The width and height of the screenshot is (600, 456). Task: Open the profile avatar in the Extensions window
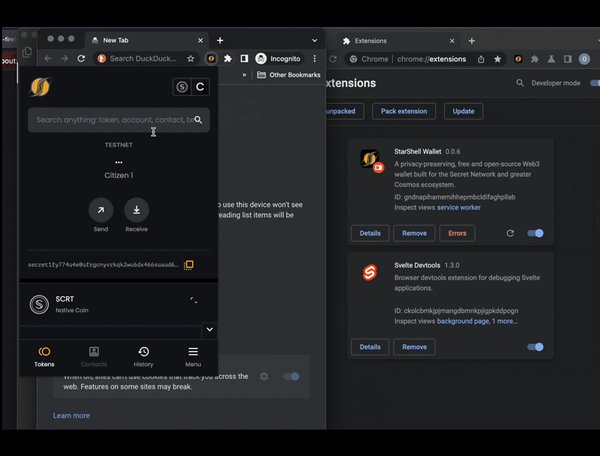[x=584, y=59]
